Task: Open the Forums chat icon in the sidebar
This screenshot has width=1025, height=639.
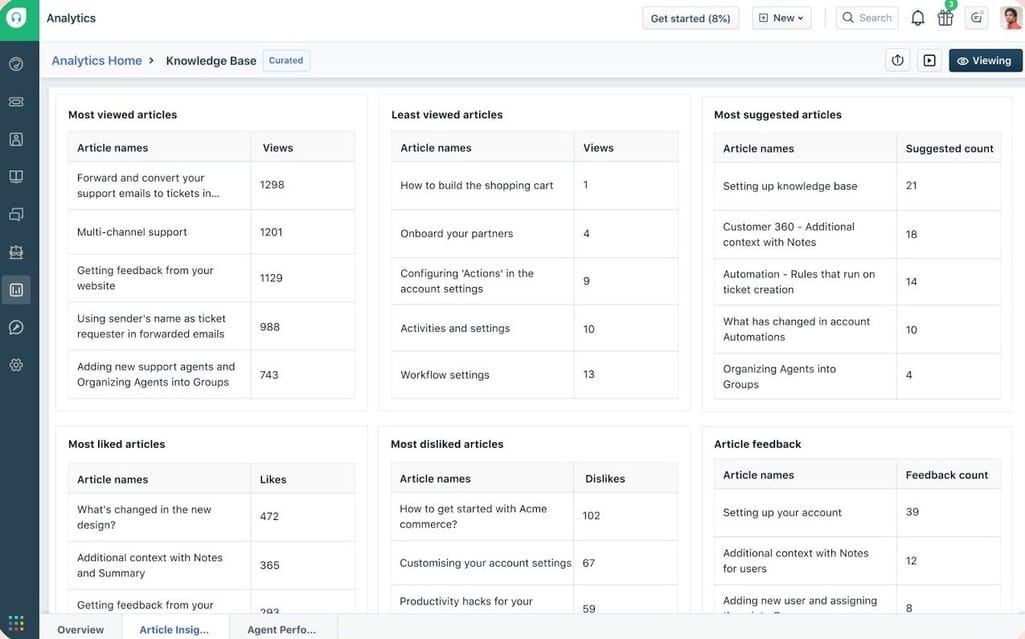Action: 15,213
